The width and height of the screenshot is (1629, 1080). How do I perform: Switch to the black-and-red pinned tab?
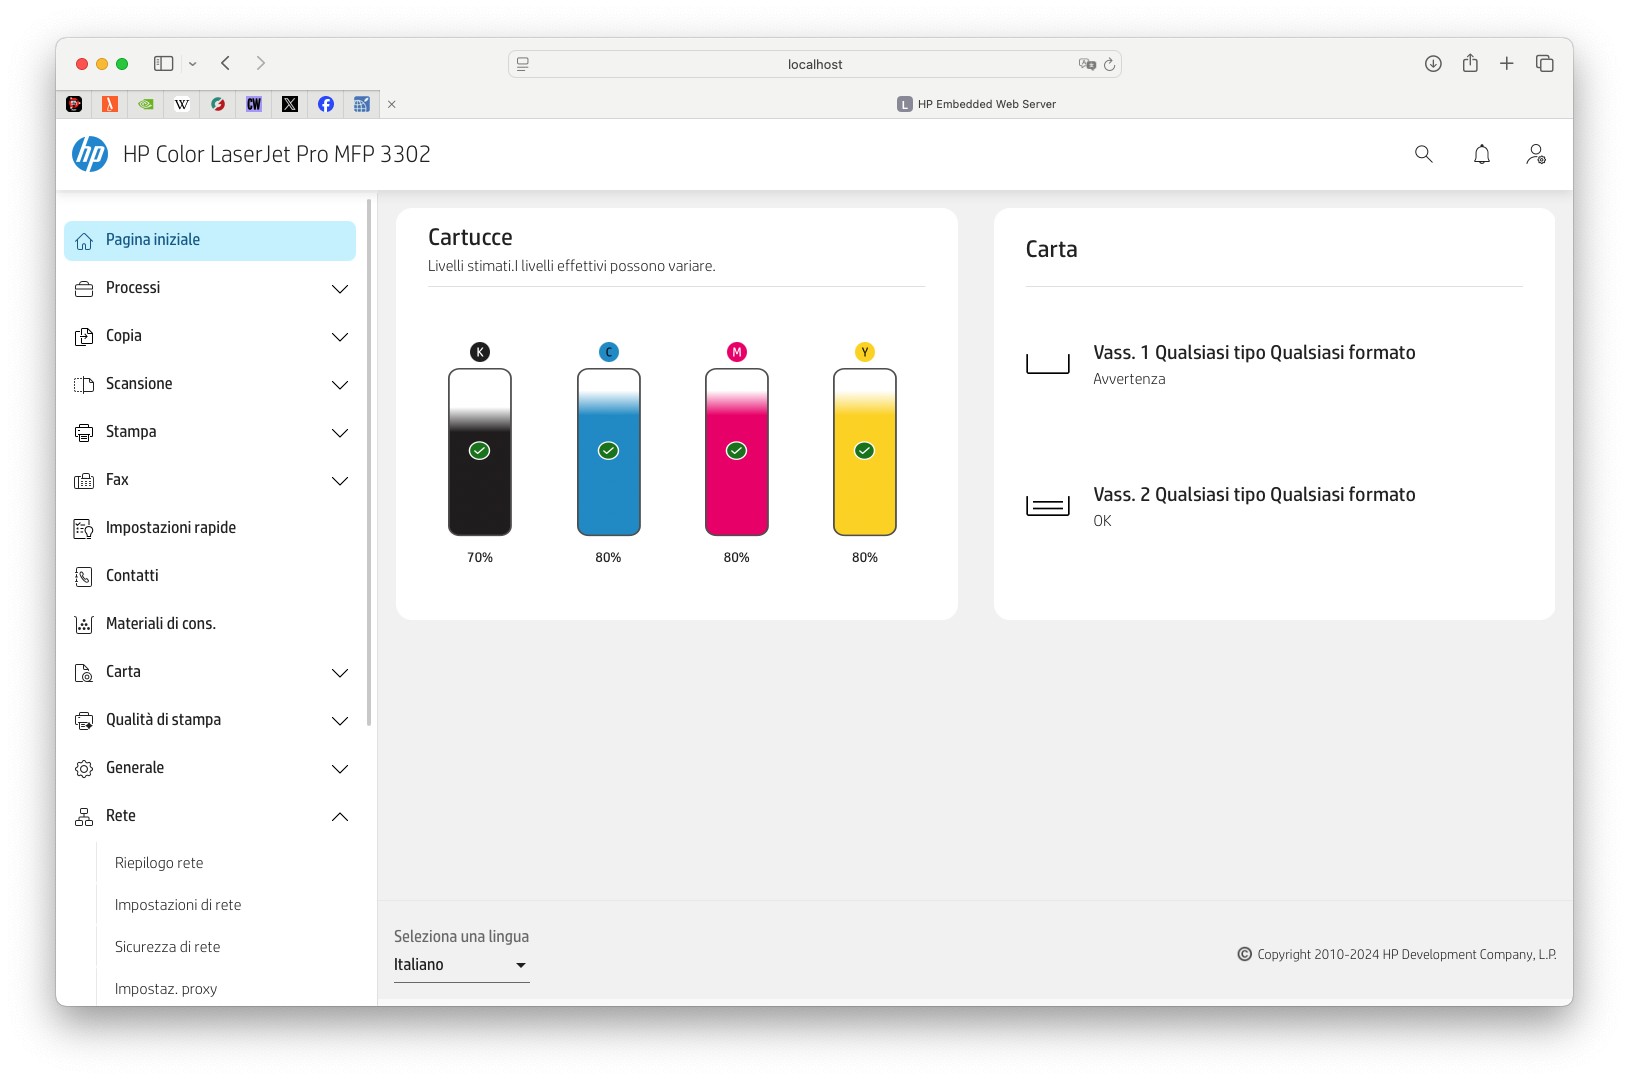tap(74, 104)
